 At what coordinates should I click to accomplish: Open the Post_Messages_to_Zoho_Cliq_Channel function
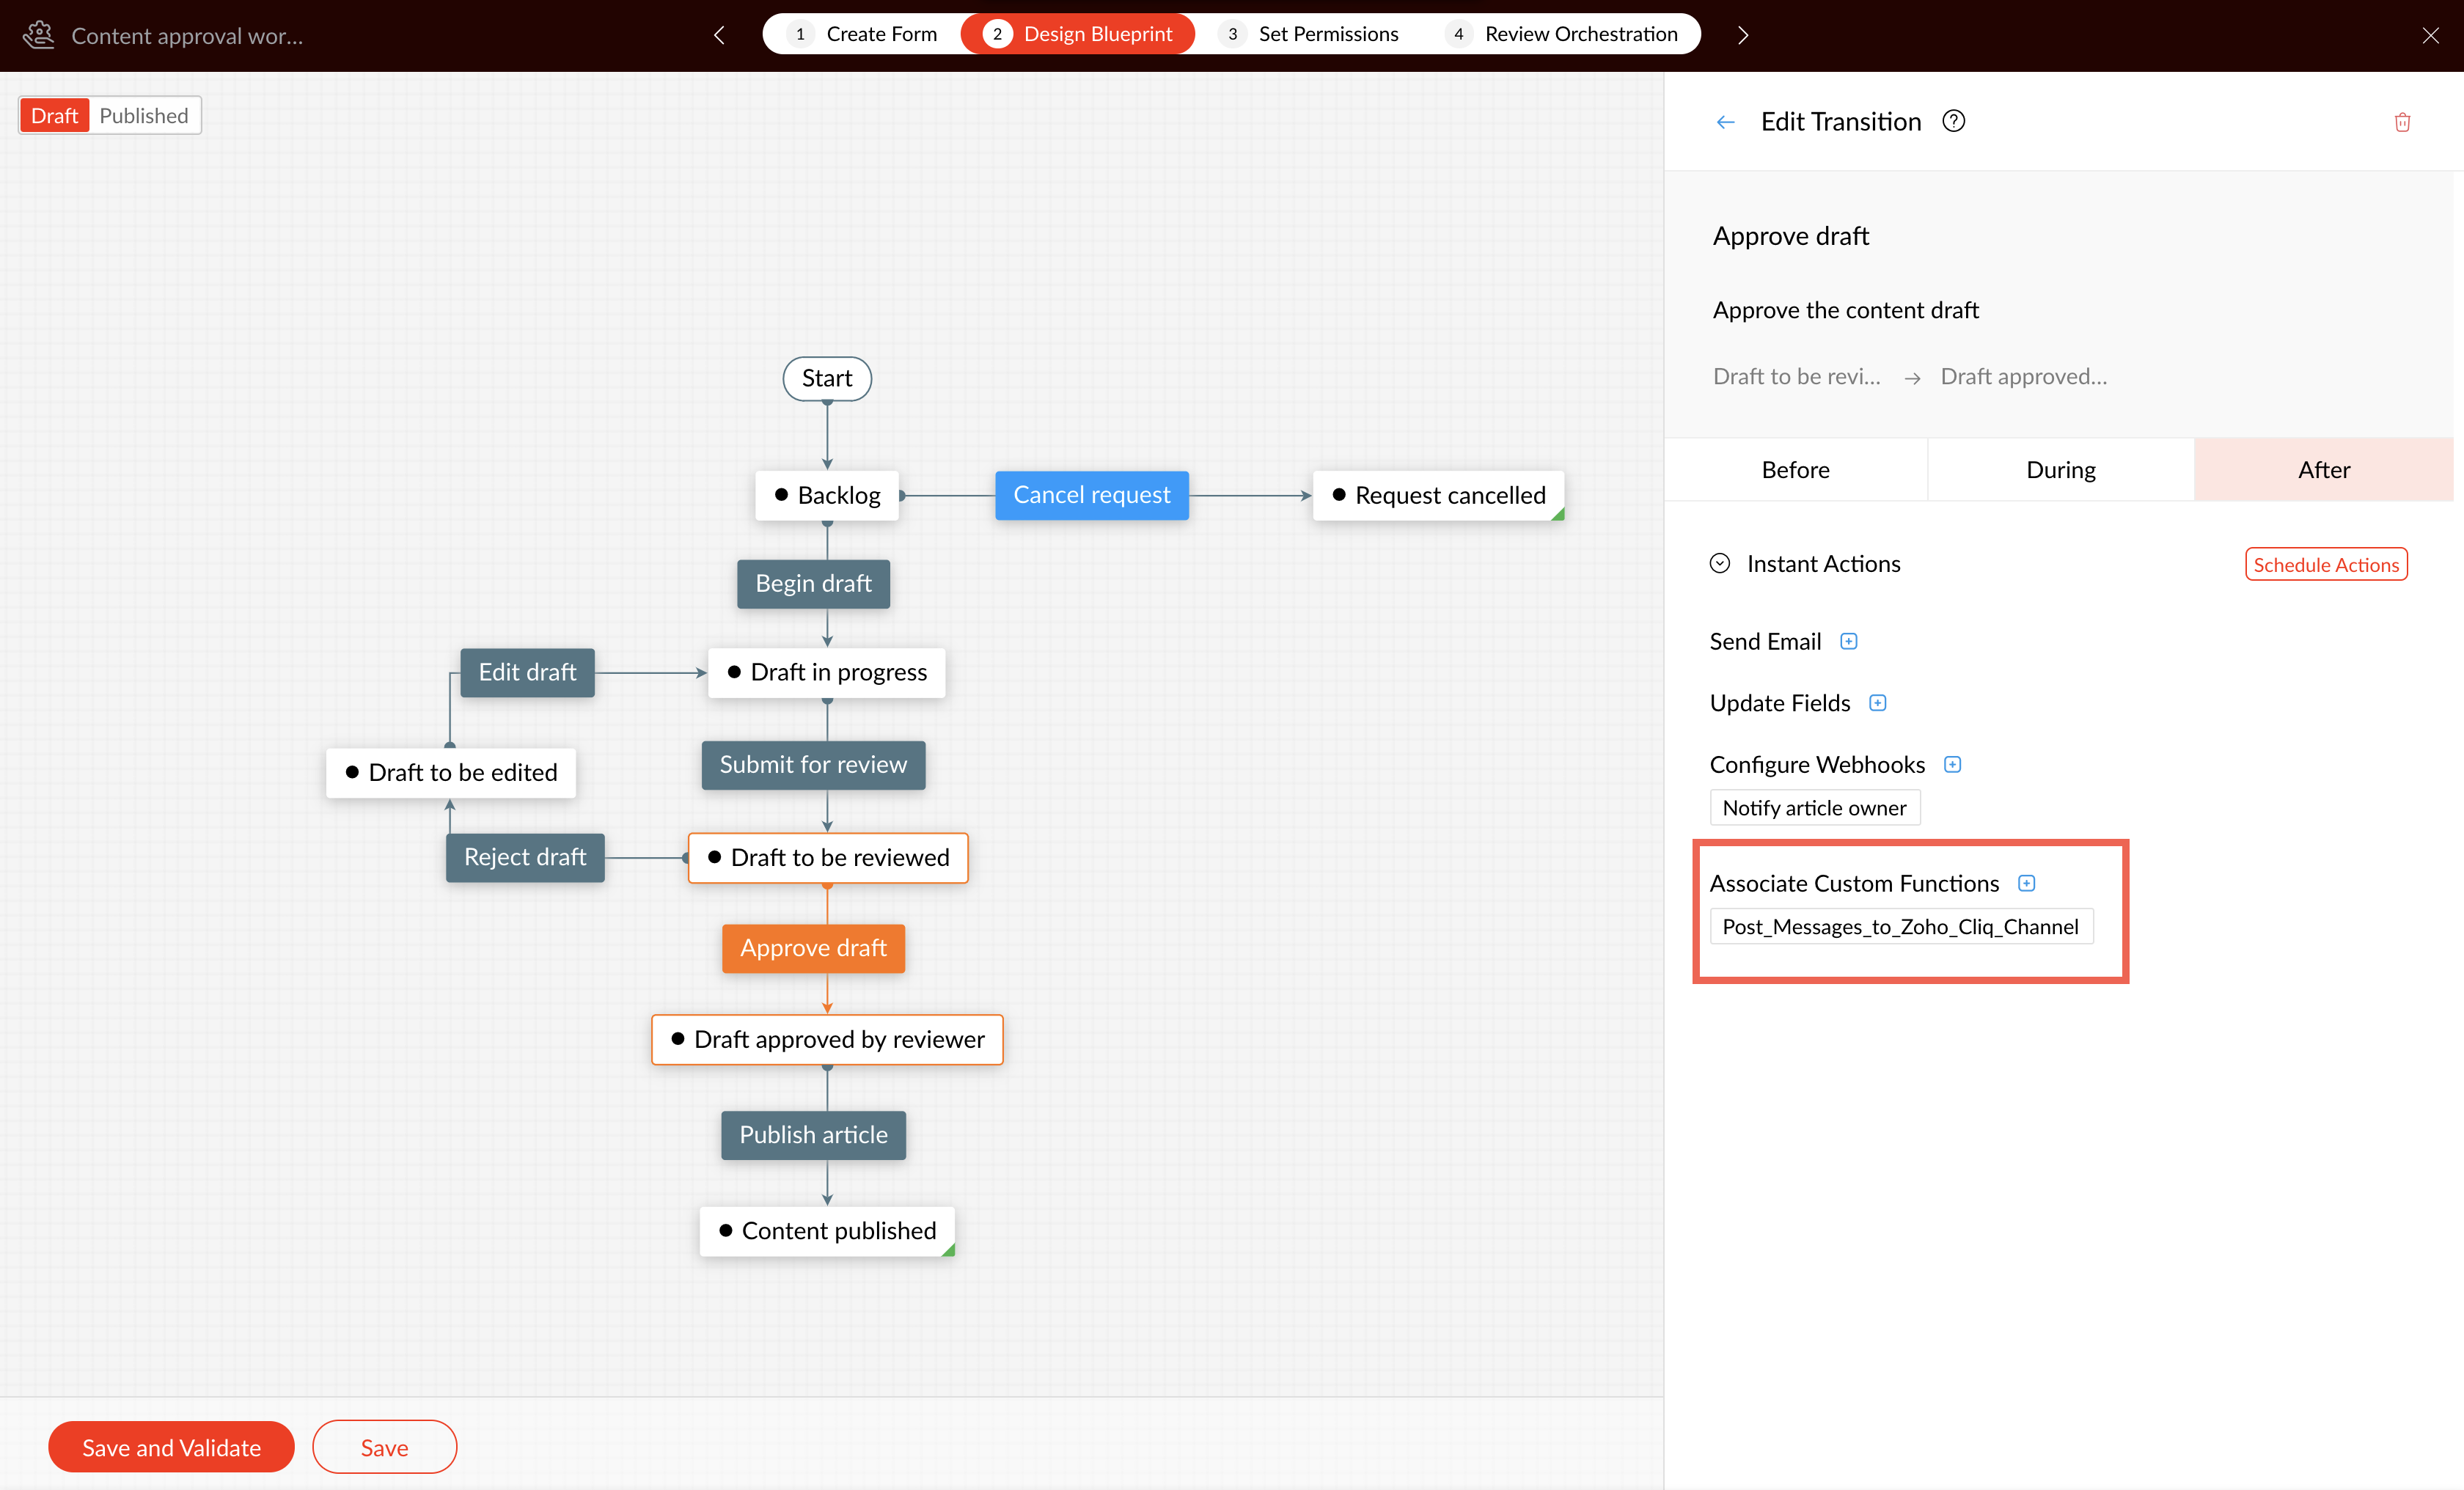click(x=1900, y=927)
